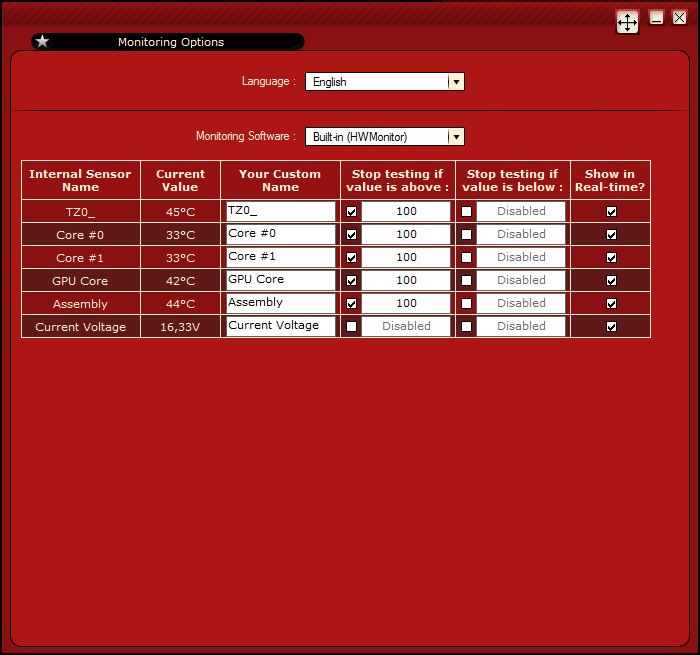The width and height of the screenshot is (700, 655).
Task: Click the Internal Sensor Name column header
Action: 80,180
